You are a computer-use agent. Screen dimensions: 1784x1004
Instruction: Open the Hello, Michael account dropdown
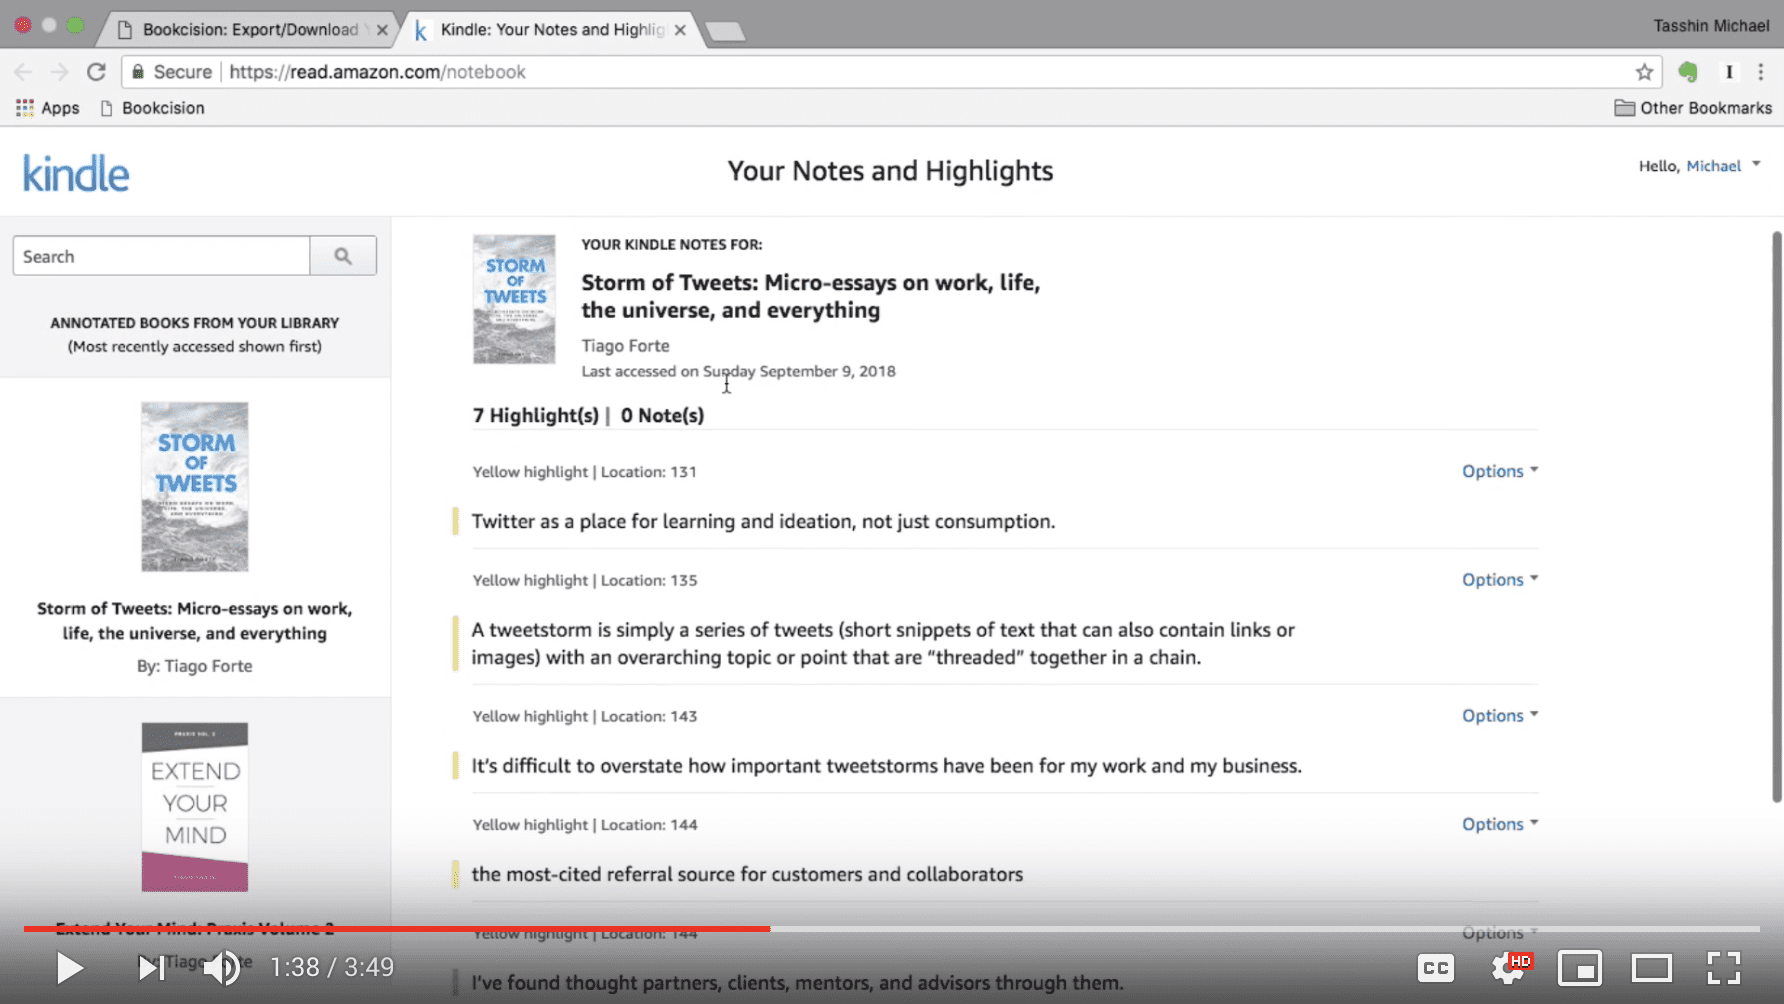pos(1699,166)
